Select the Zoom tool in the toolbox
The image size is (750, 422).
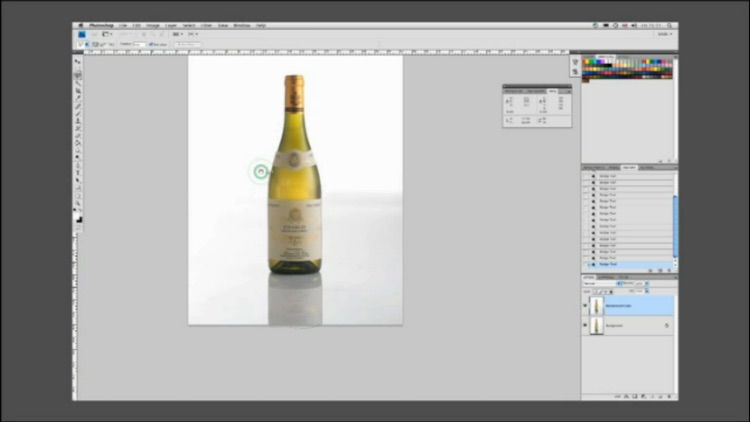click(x=78, y=203)
